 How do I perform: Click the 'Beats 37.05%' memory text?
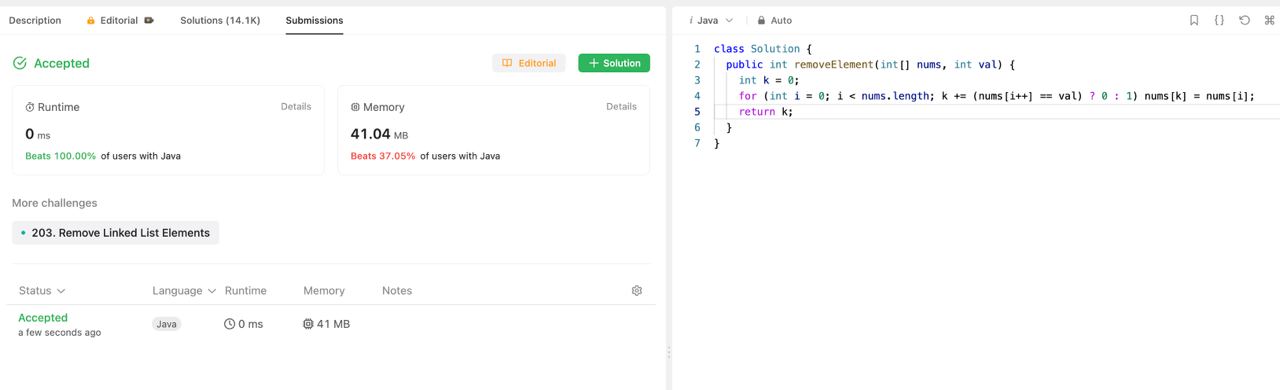tap(383, 156)
